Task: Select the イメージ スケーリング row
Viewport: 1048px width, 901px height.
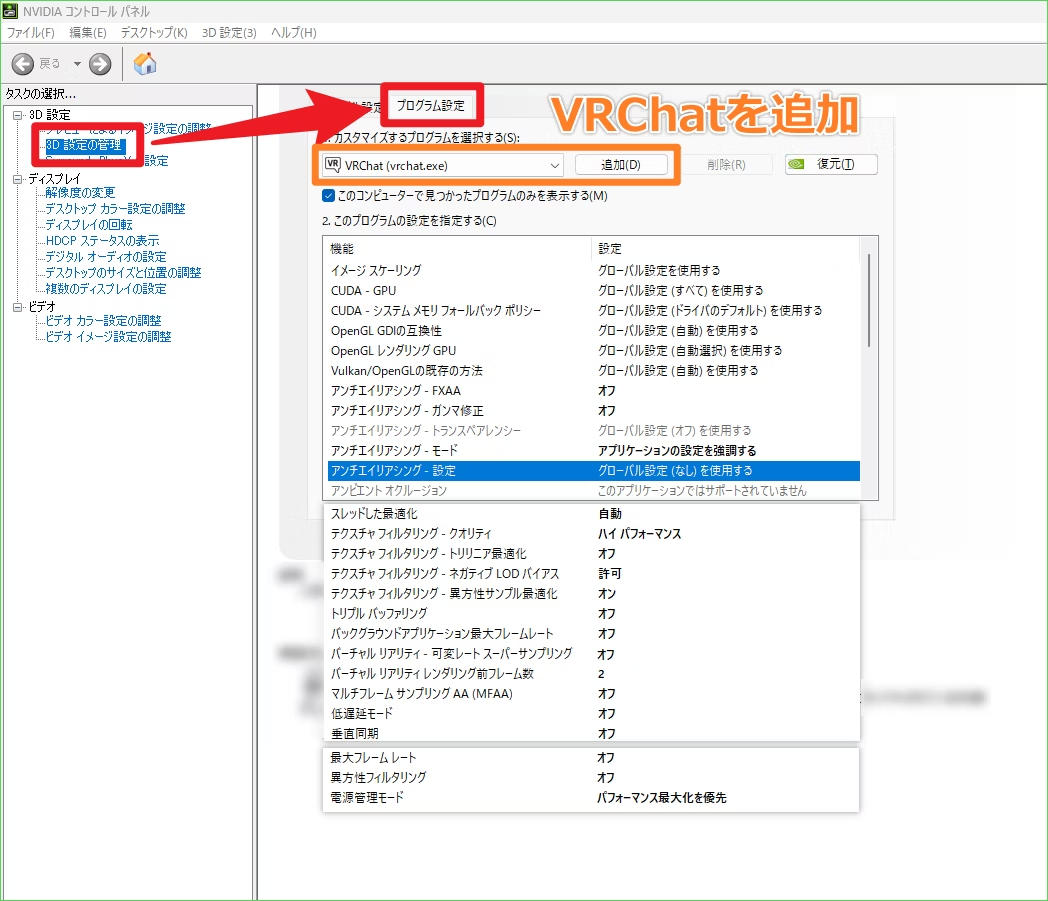Action: (x=594, y=271)
